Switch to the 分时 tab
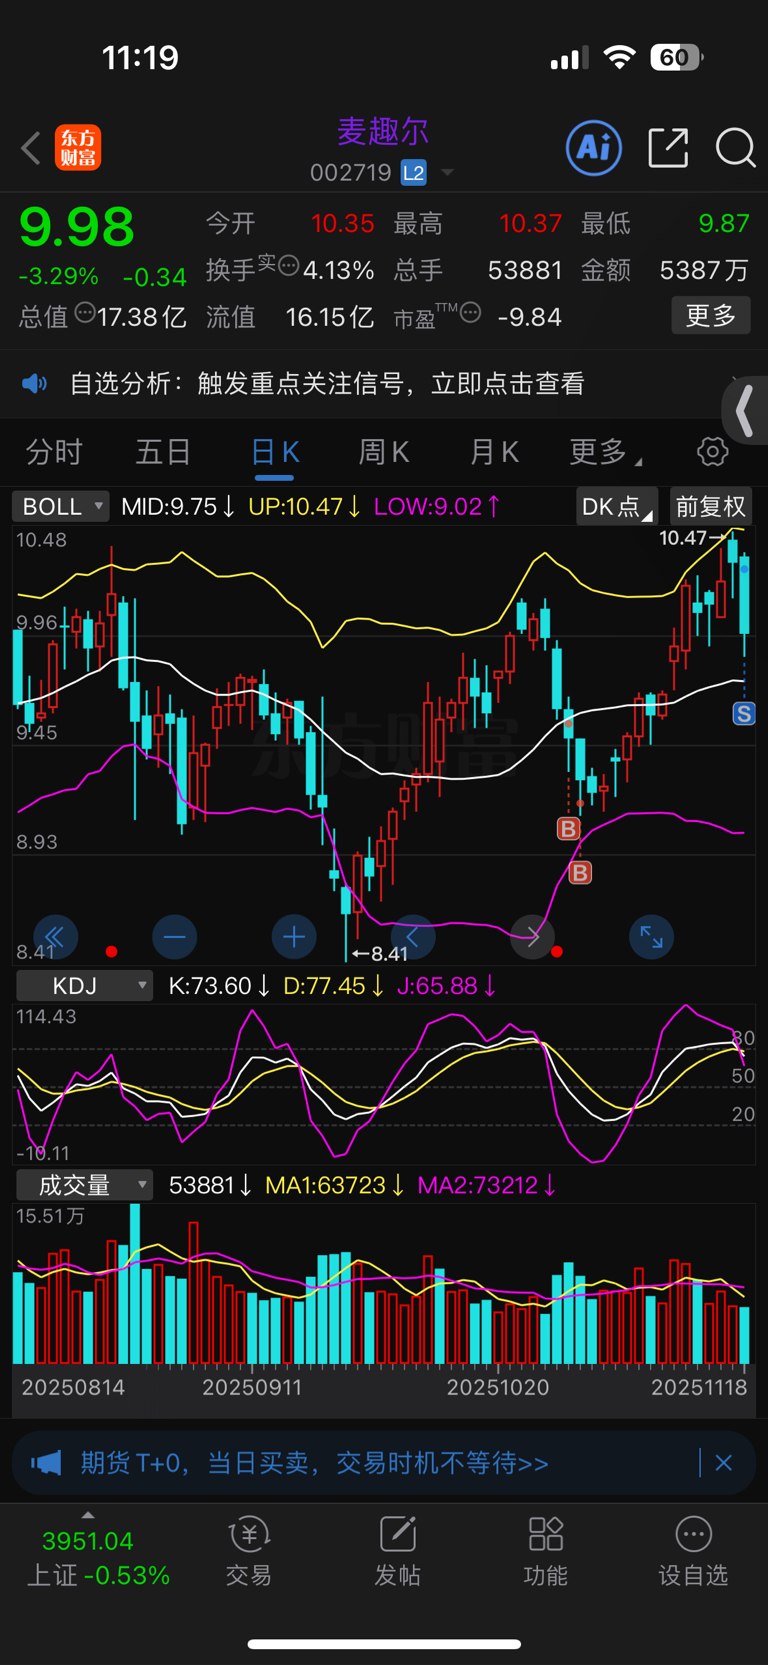Screen dimensions: 769x1665 click(54, 452)
